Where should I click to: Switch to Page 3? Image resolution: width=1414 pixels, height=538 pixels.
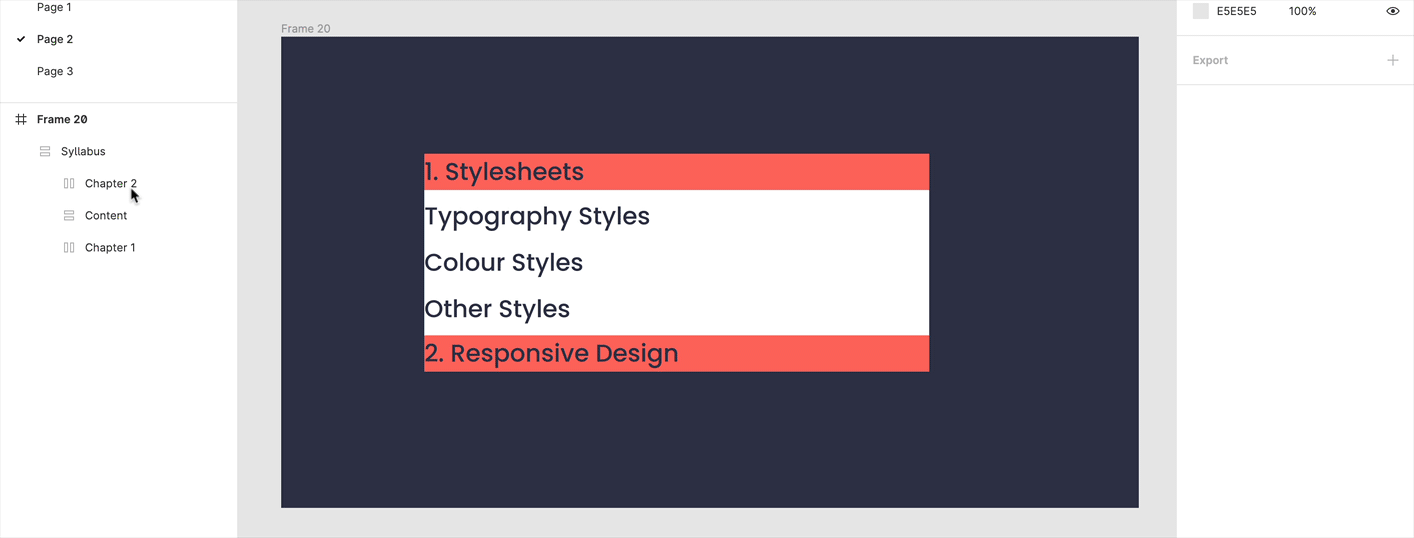(55, 71)
